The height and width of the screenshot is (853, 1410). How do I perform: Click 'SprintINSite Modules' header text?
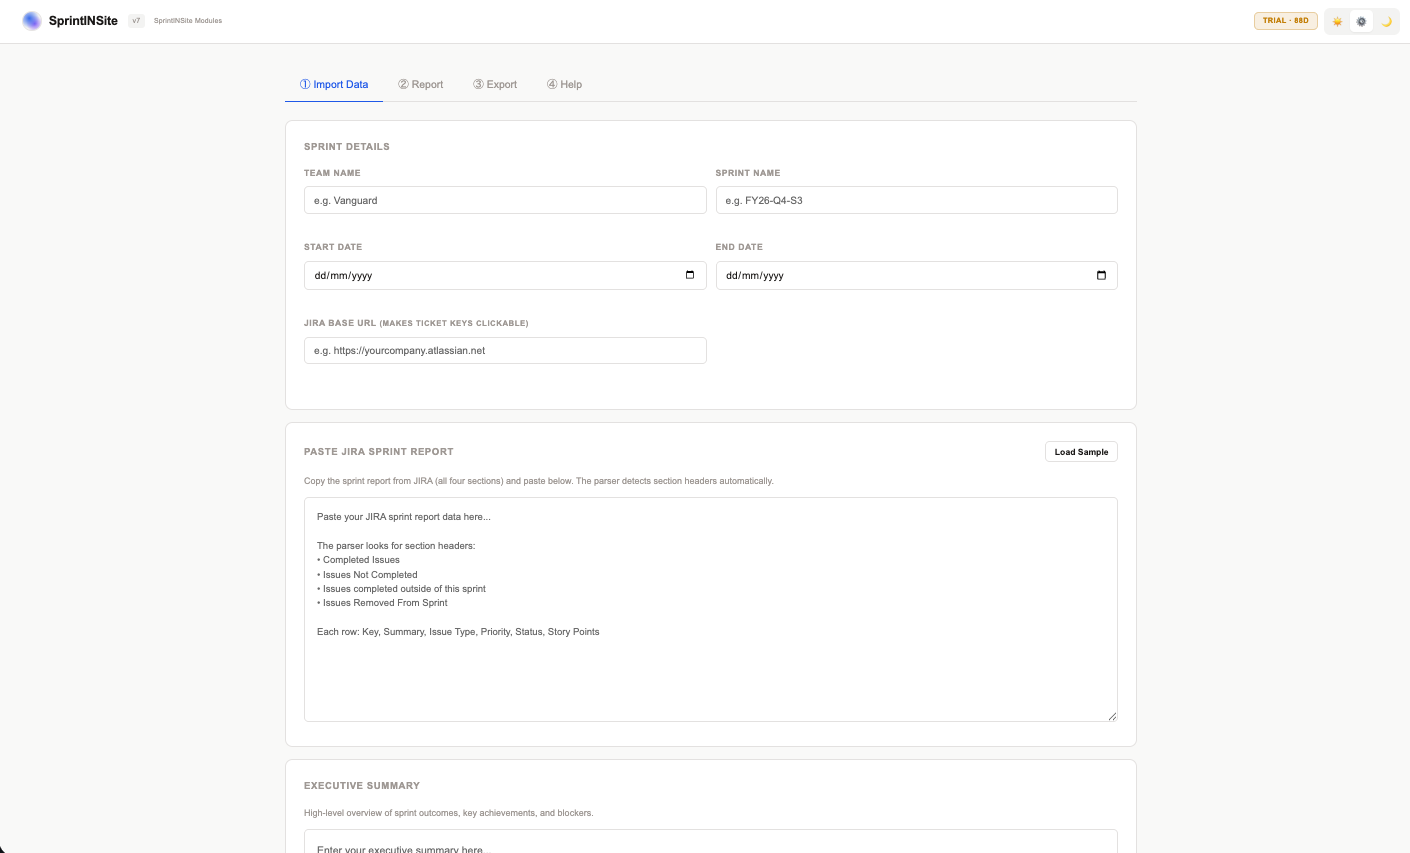(188, 21)
